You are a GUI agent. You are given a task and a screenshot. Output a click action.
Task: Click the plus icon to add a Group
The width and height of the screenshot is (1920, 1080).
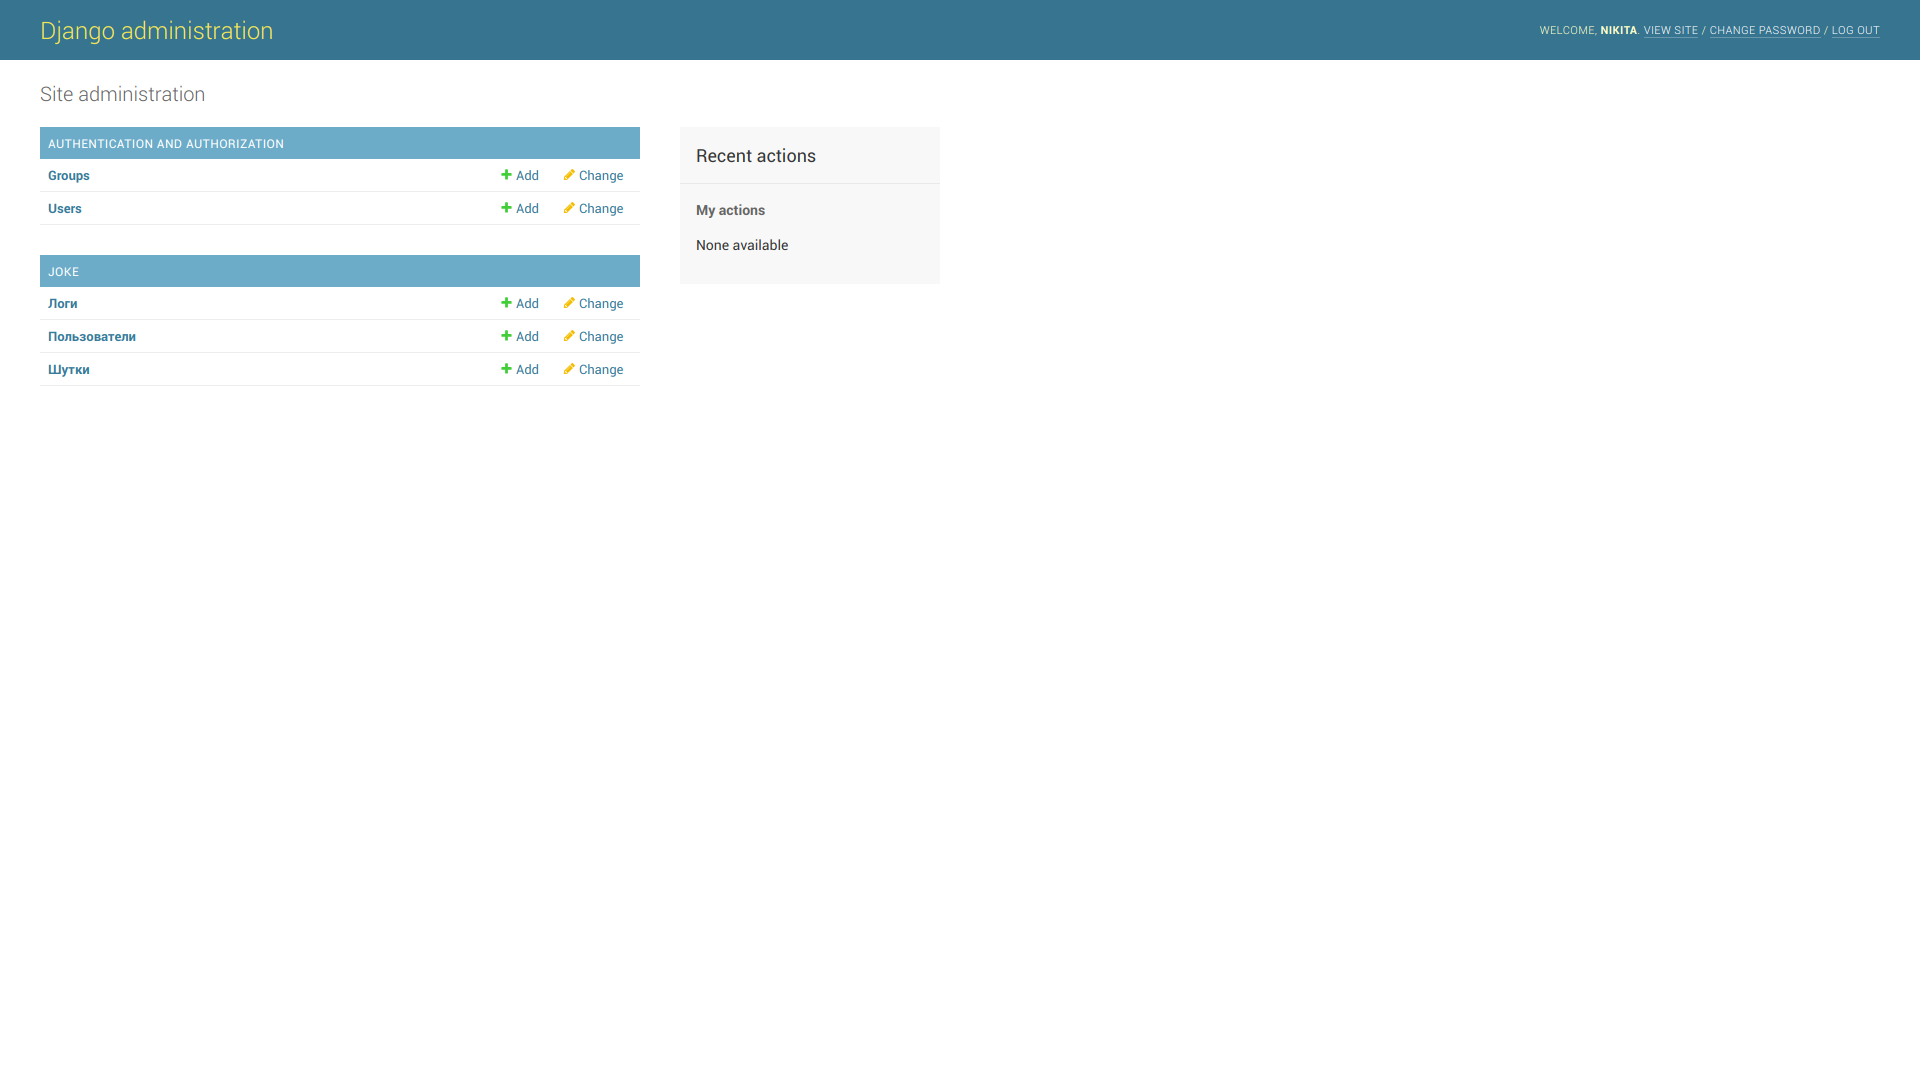pos(506,175)
